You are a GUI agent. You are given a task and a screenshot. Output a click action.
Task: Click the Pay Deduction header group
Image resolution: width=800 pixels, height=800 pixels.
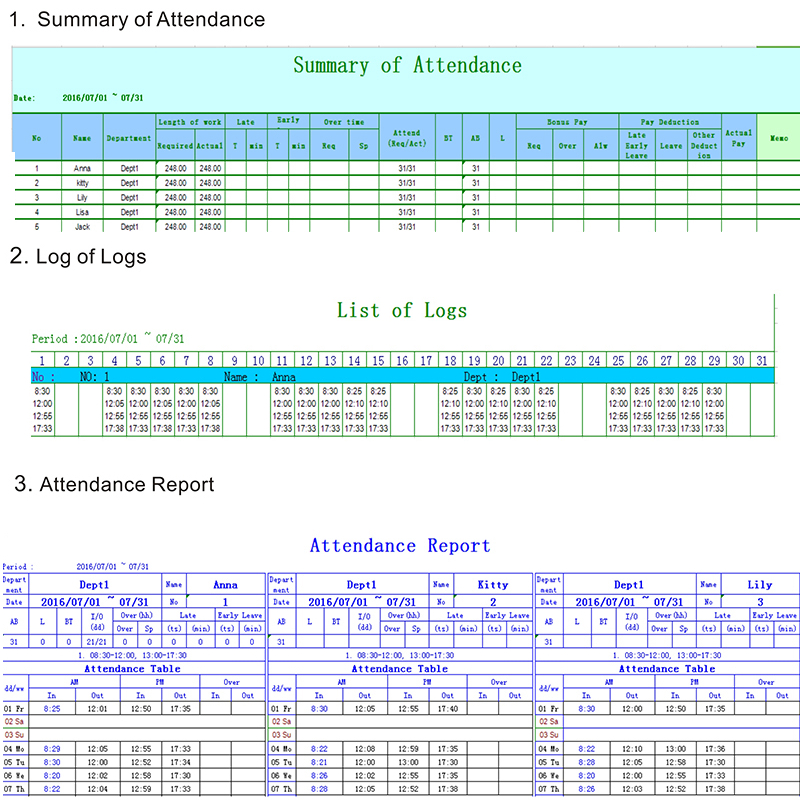coord(670,122)
